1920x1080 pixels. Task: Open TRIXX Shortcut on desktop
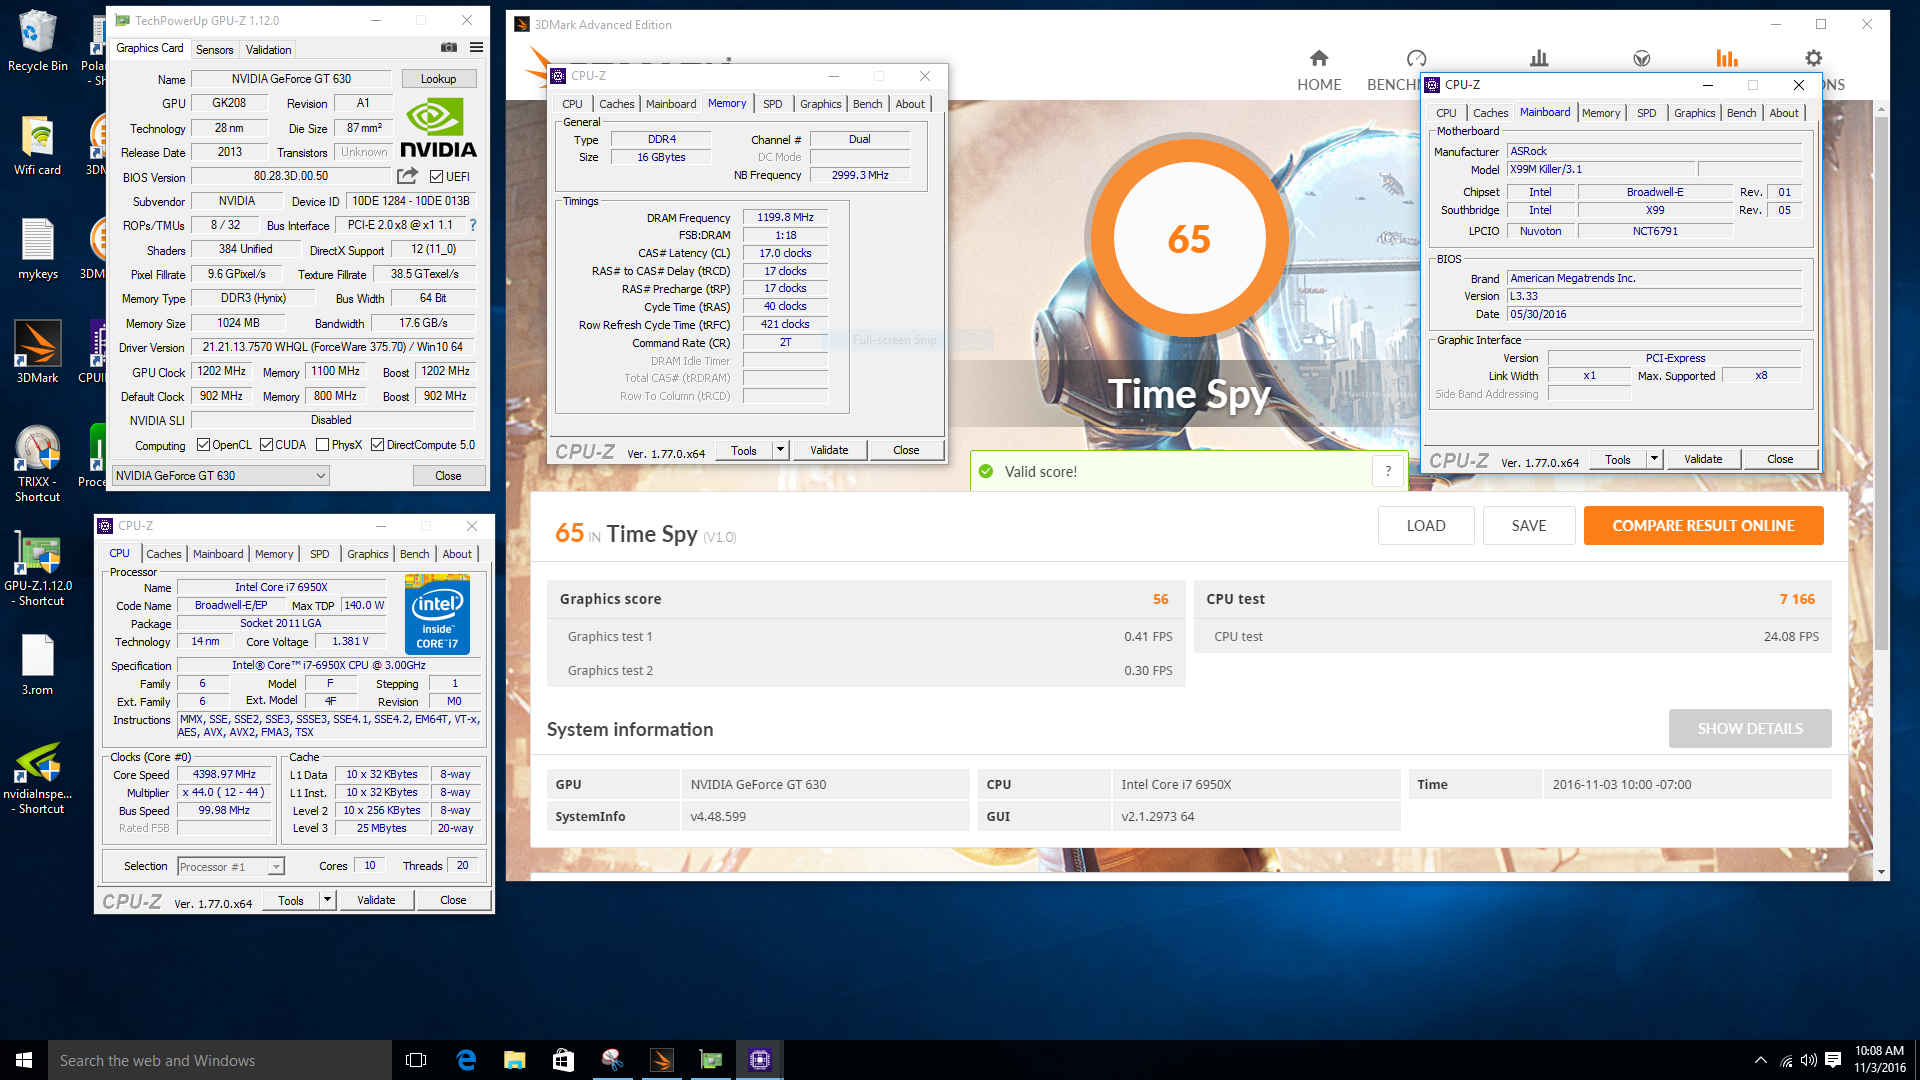tap(38, 464)
